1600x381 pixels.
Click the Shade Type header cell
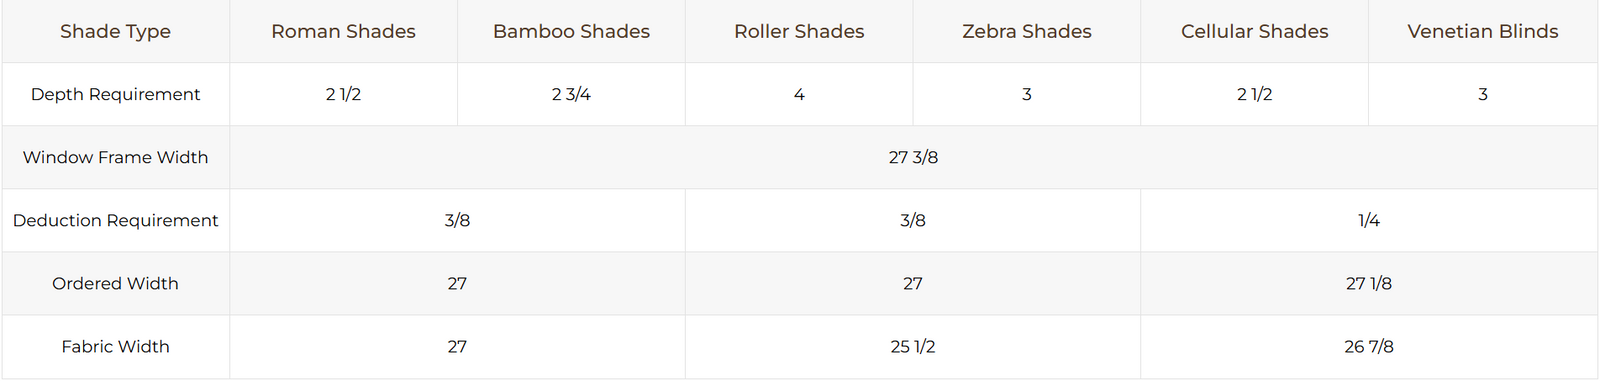point(115,31)
